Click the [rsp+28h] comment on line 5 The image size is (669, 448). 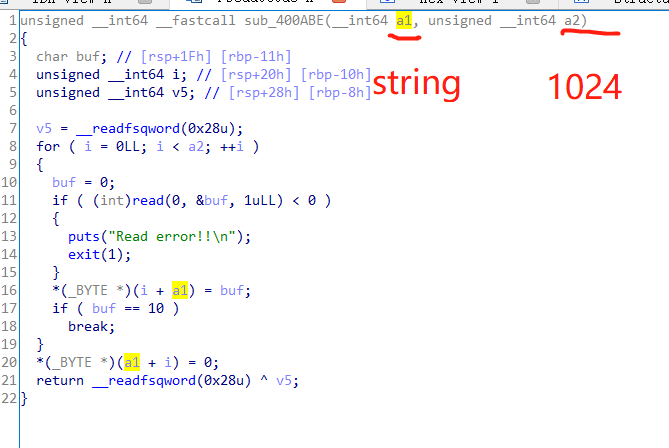click(x=264, y=93)
